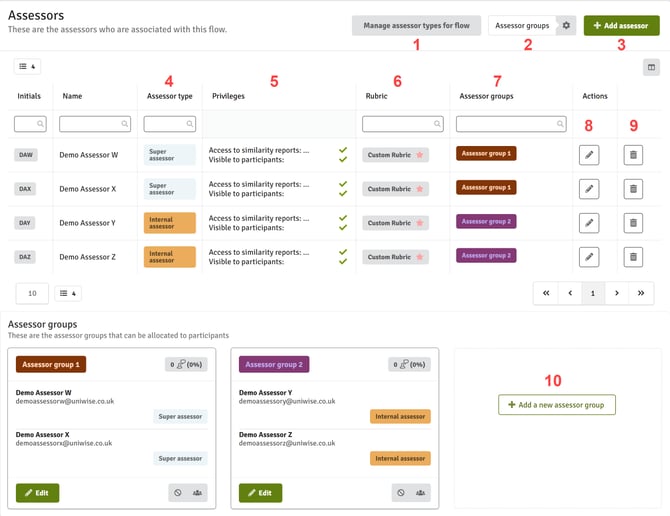This screenshot has height=516, width=670.
Task: Delete Demo Assessor X using trash icon
Action: [633, 189]
